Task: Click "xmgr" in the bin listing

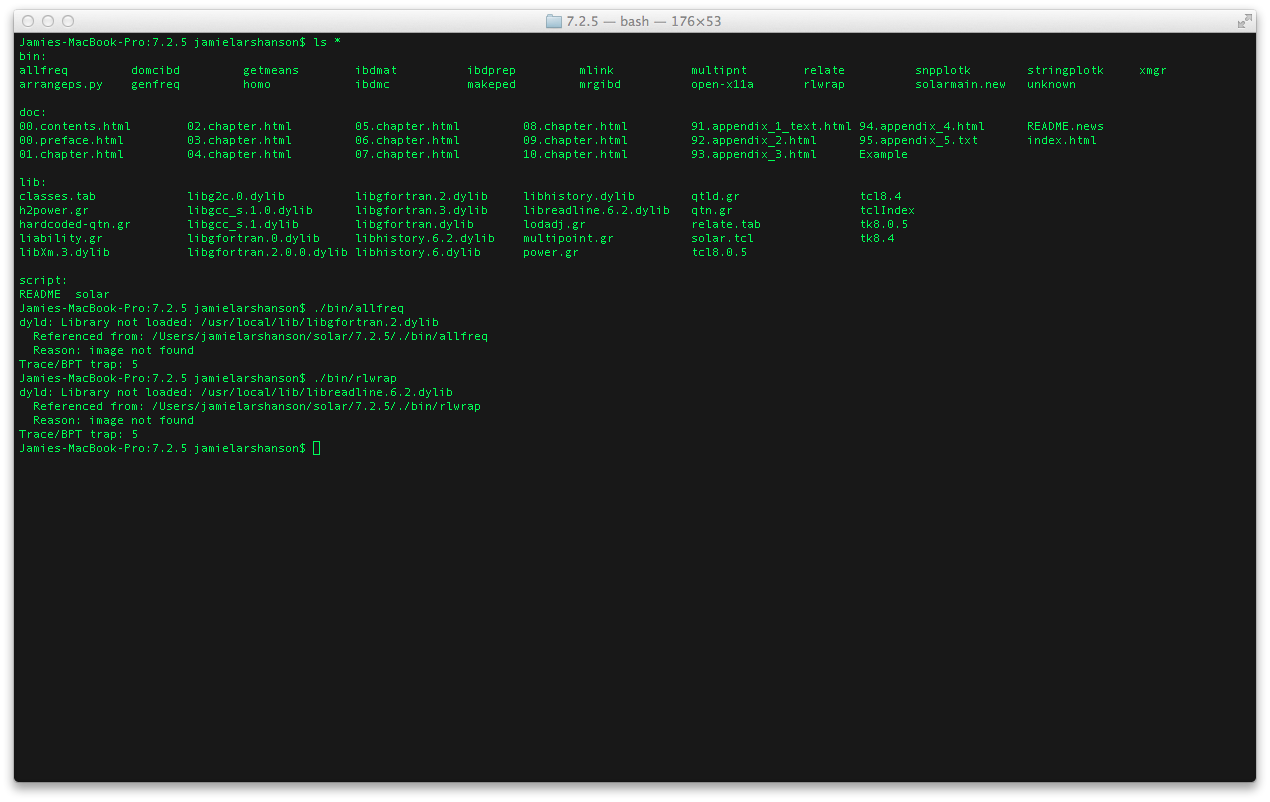Action: pos(1152,70)
